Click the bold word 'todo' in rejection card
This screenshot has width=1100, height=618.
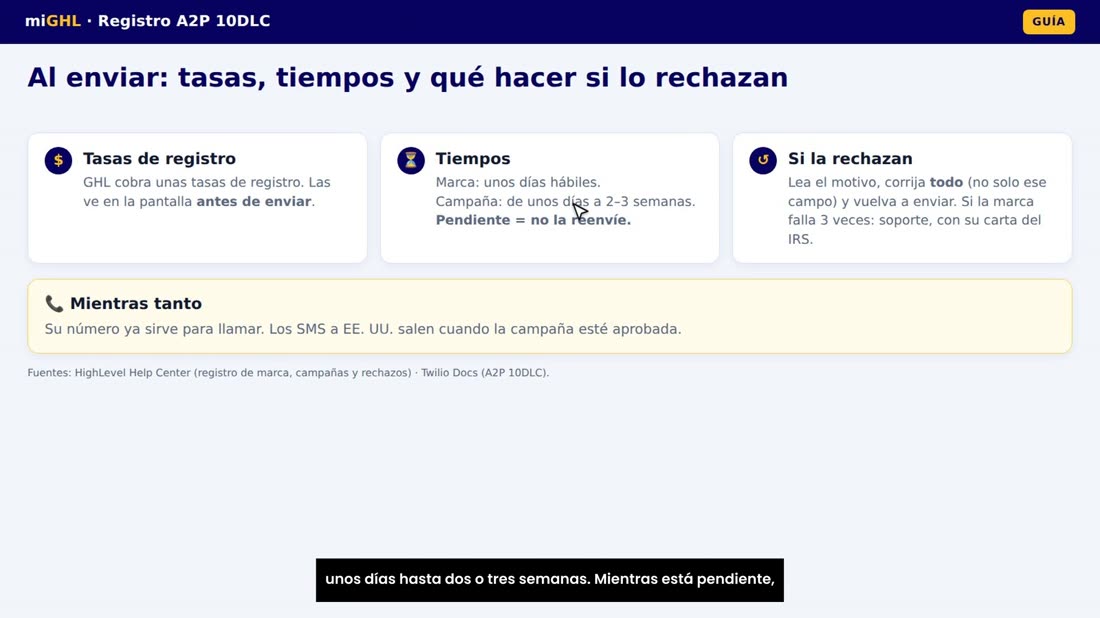tap(946, 182)
